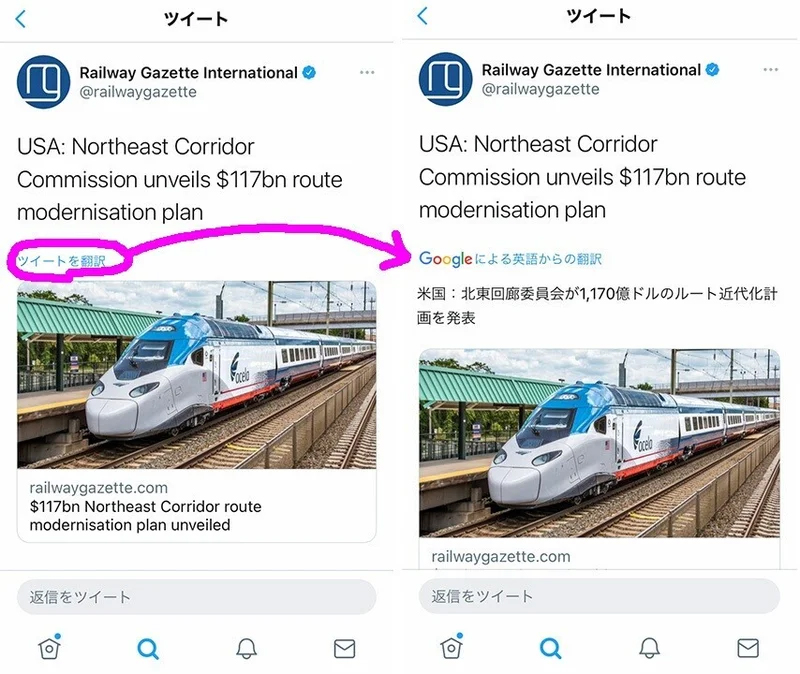
Task: Click ツイートを翻訳 translate link
Action: click(x=69, y=261)
